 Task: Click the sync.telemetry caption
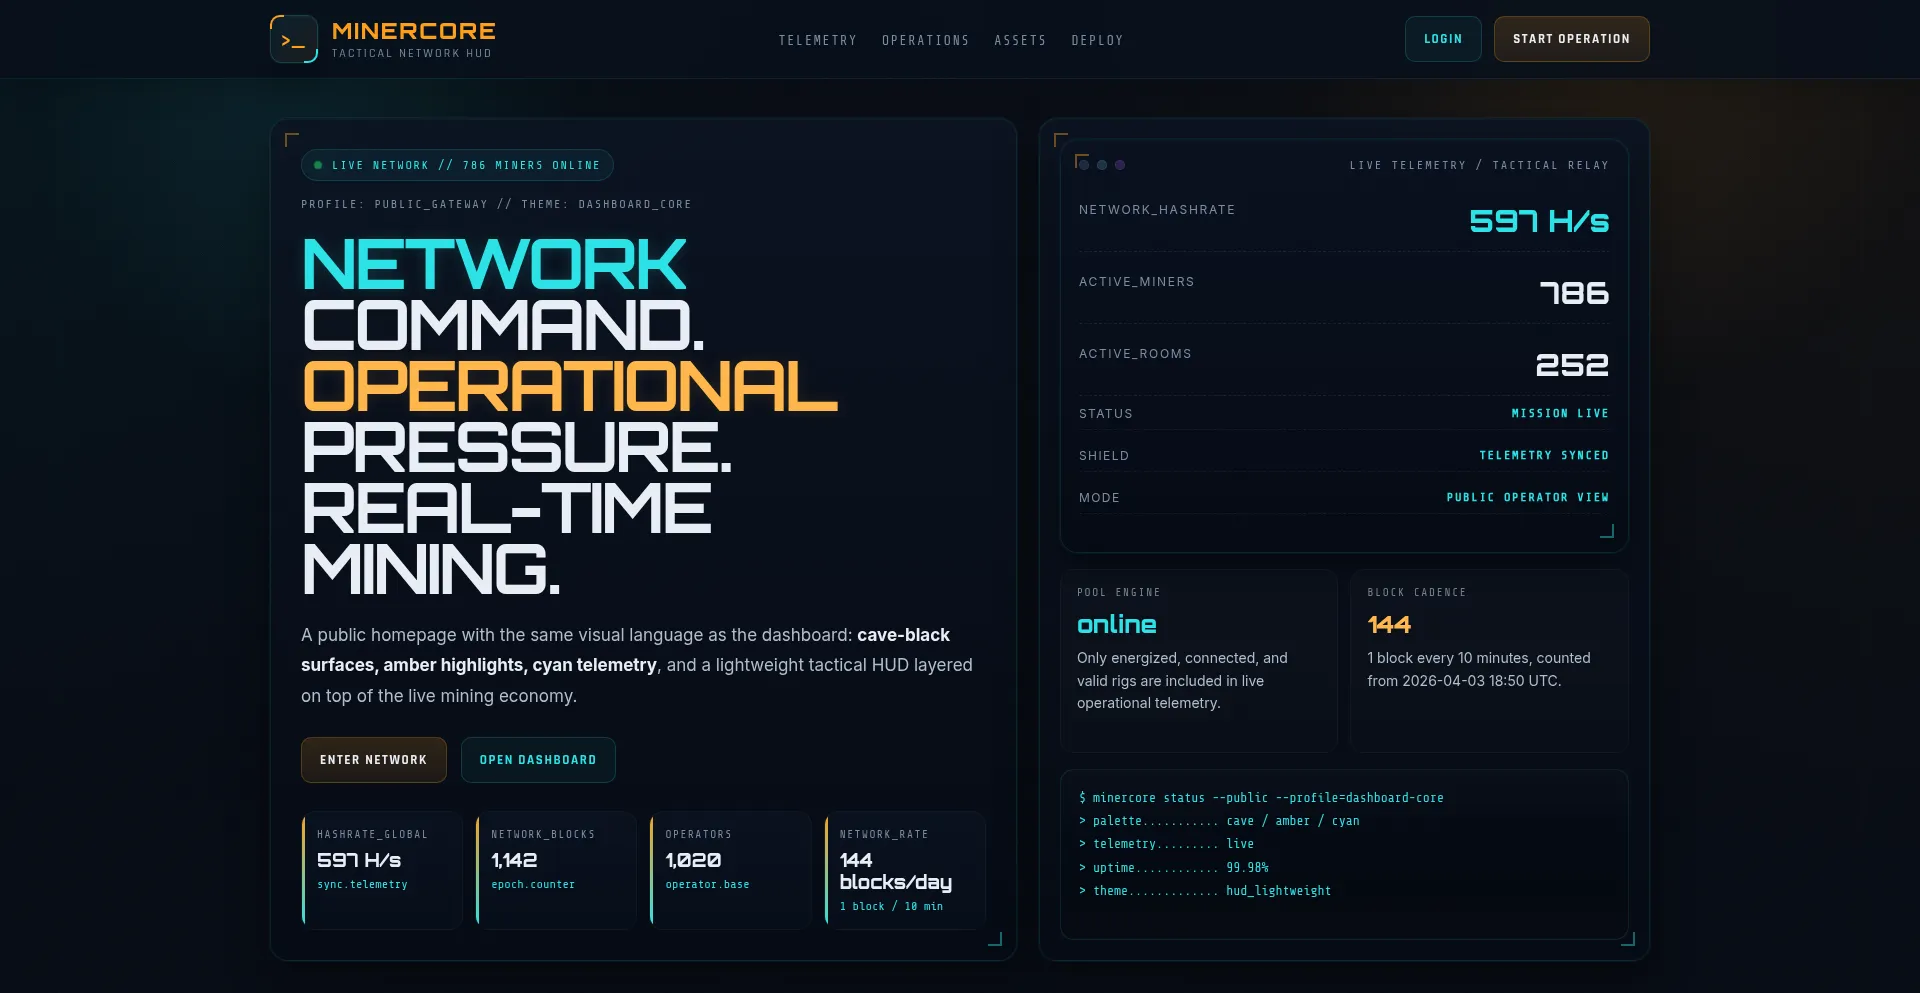[362, 885]
